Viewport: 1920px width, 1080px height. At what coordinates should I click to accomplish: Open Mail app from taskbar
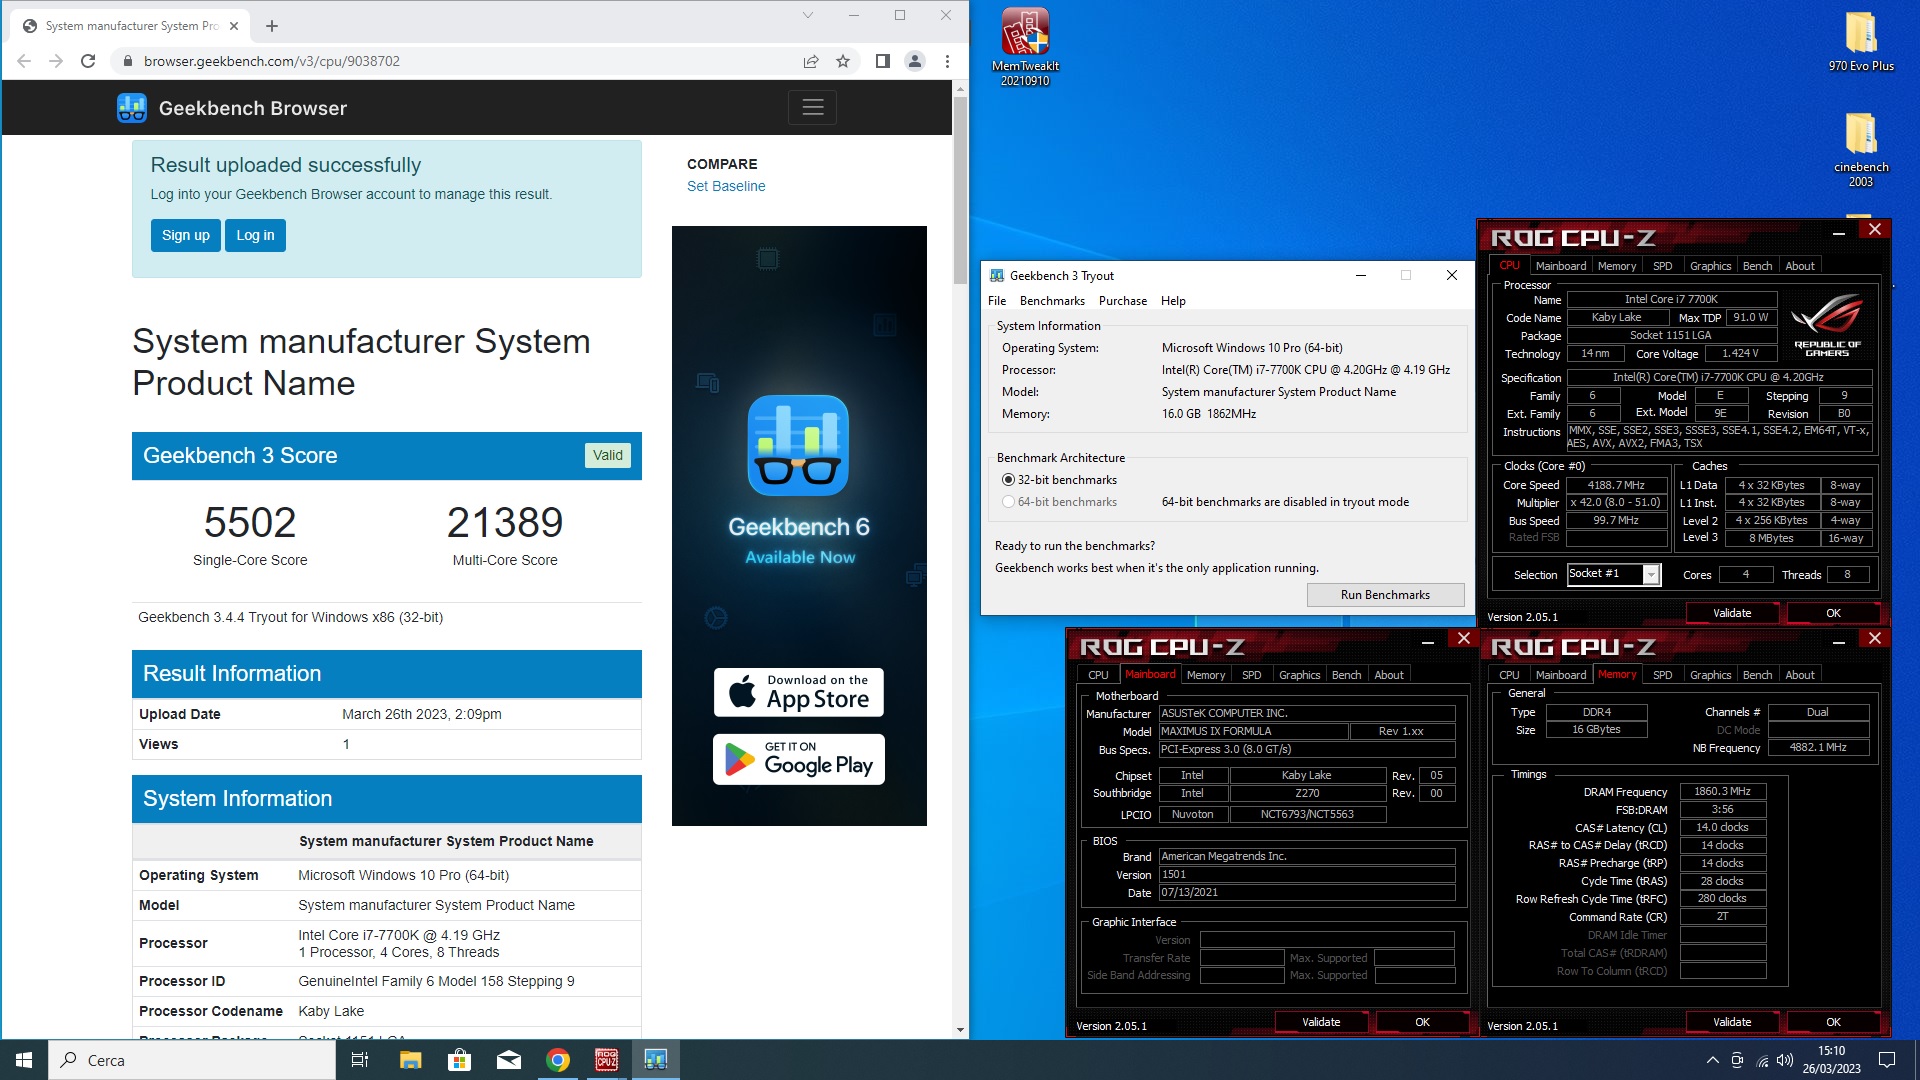pos(508,1060)
